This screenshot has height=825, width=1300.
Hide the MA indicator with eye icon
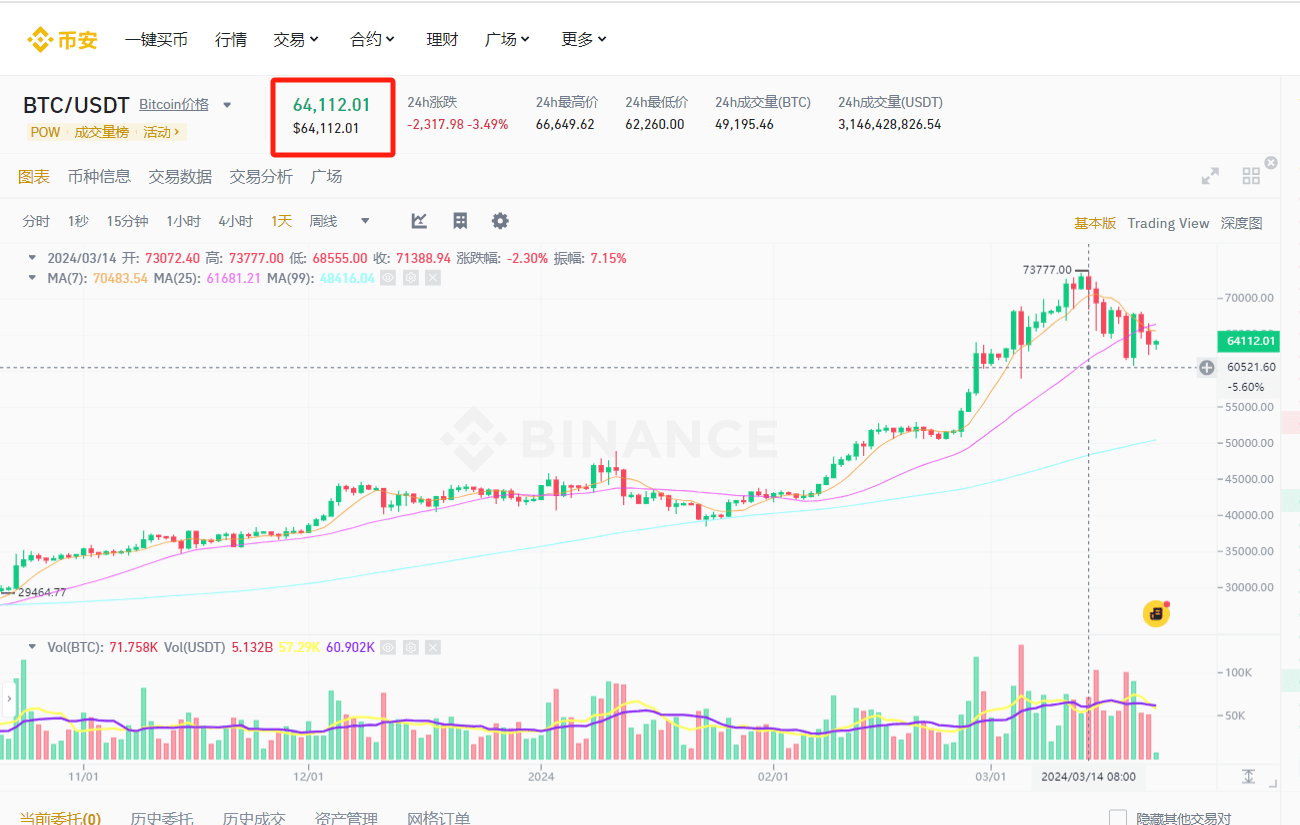pos(388,278)
